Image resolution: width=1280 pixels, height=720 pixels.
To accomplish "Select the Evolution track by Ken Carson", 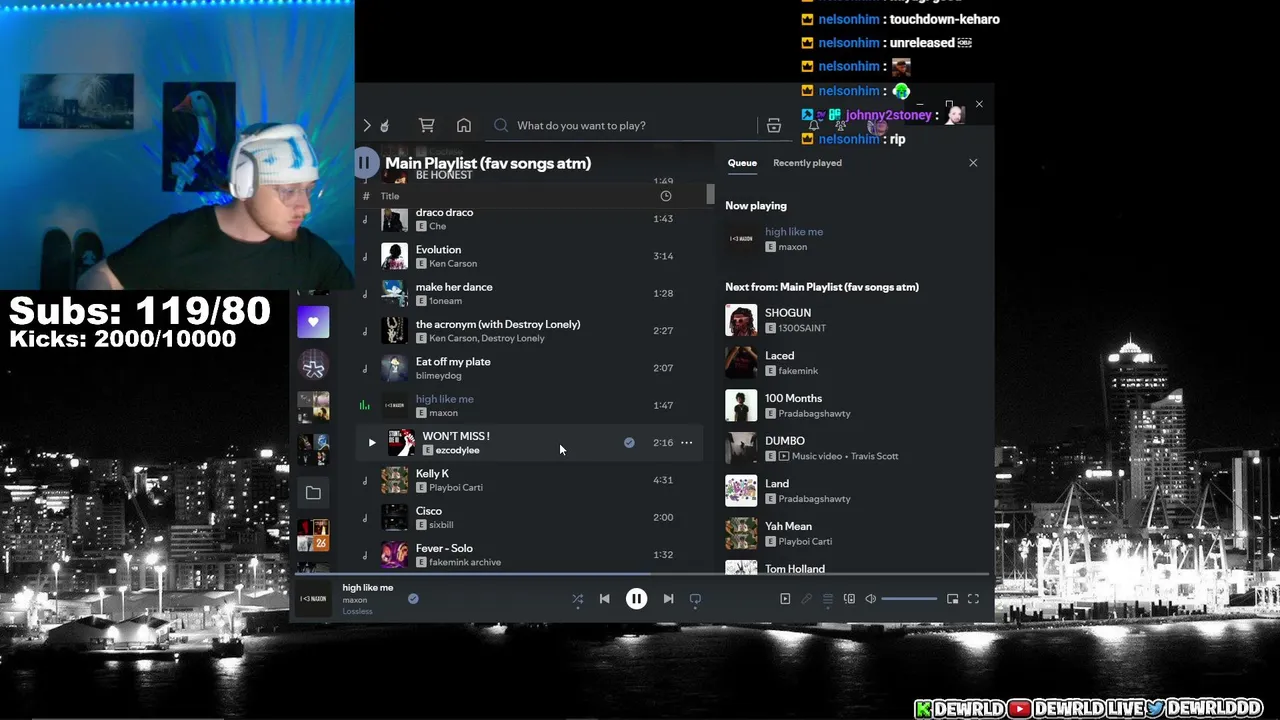I will (530, 256).
